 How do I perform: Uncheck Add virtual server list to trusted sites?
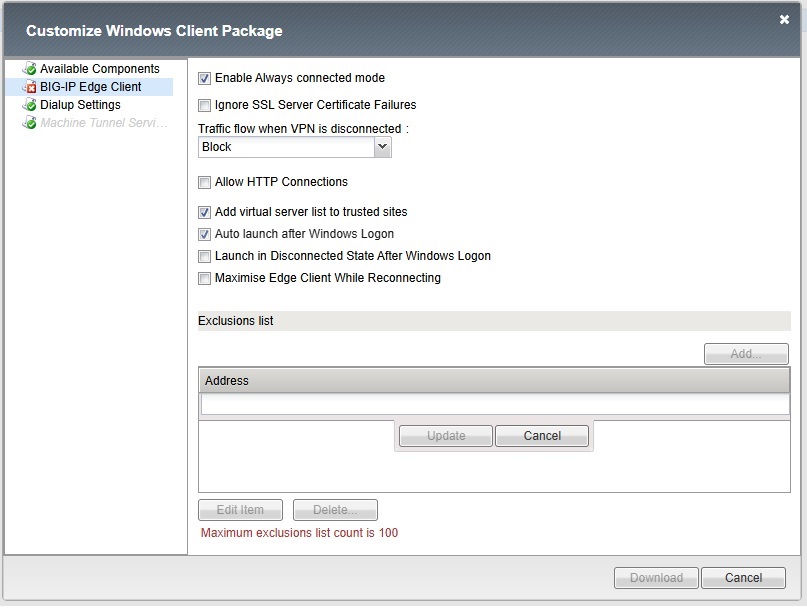tap(205, 213)
